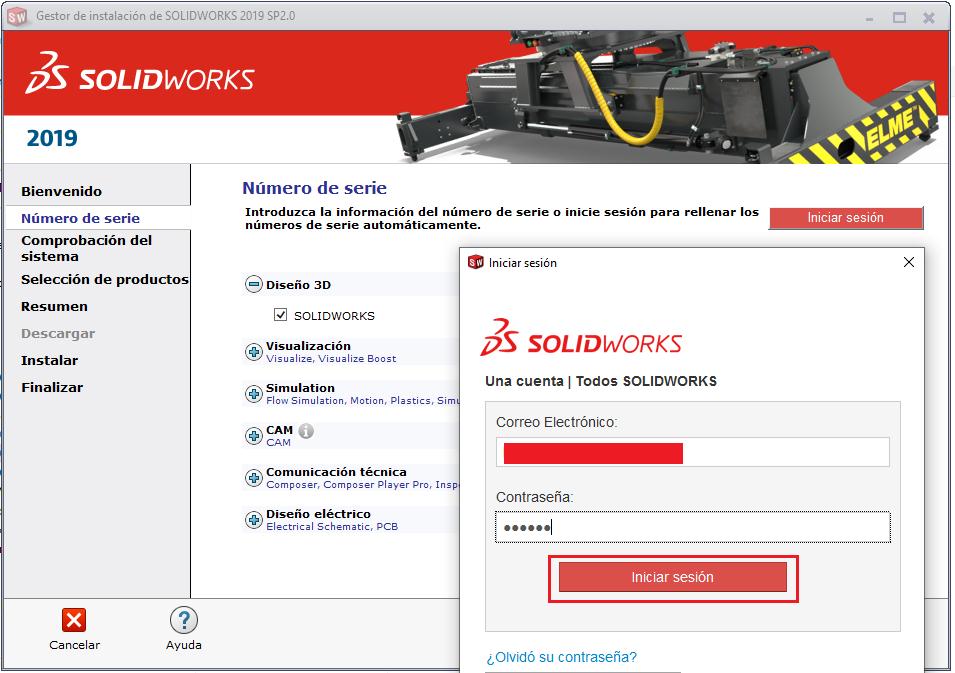Click the CAM info icon
This screenshot has height=673, width=955.
click(x=306, y=431)
